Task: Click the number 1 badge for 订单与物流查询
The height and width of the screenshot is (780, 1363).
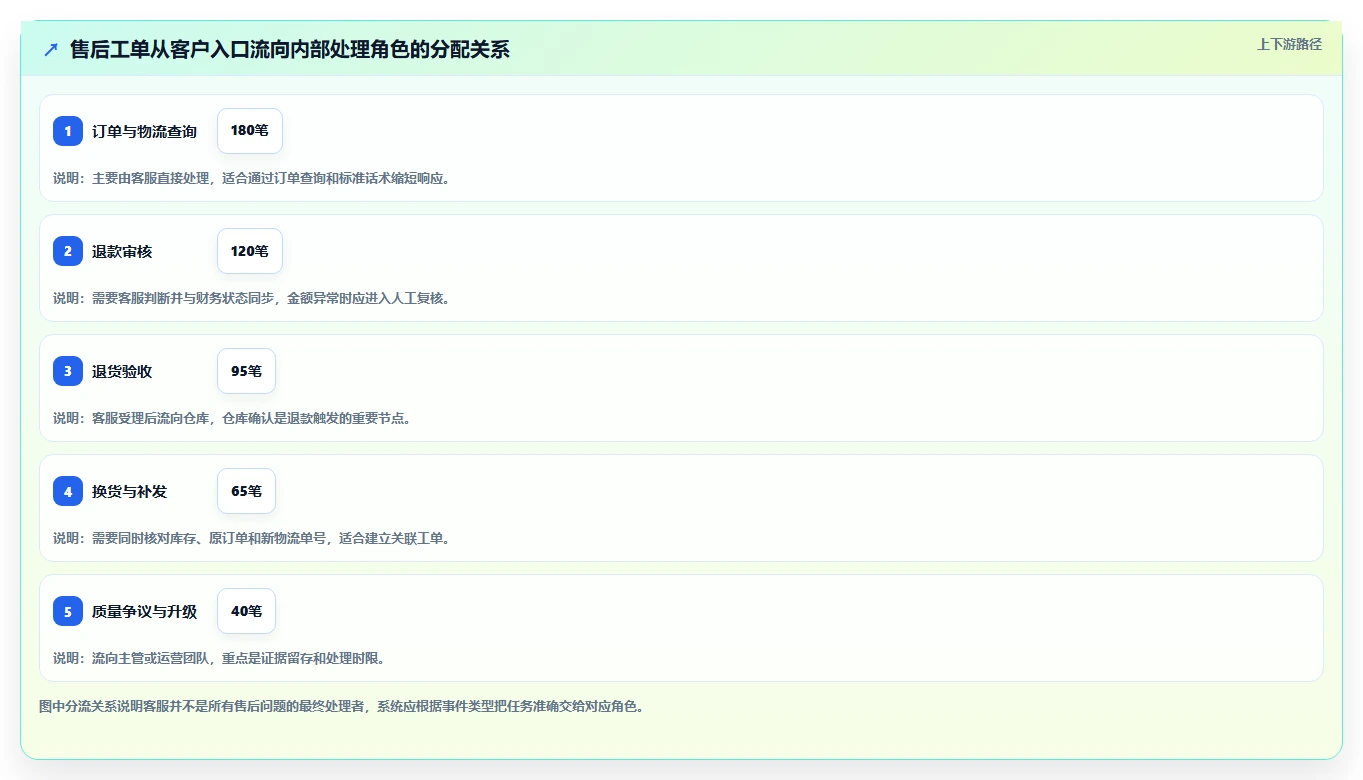Action: (68, 131)
